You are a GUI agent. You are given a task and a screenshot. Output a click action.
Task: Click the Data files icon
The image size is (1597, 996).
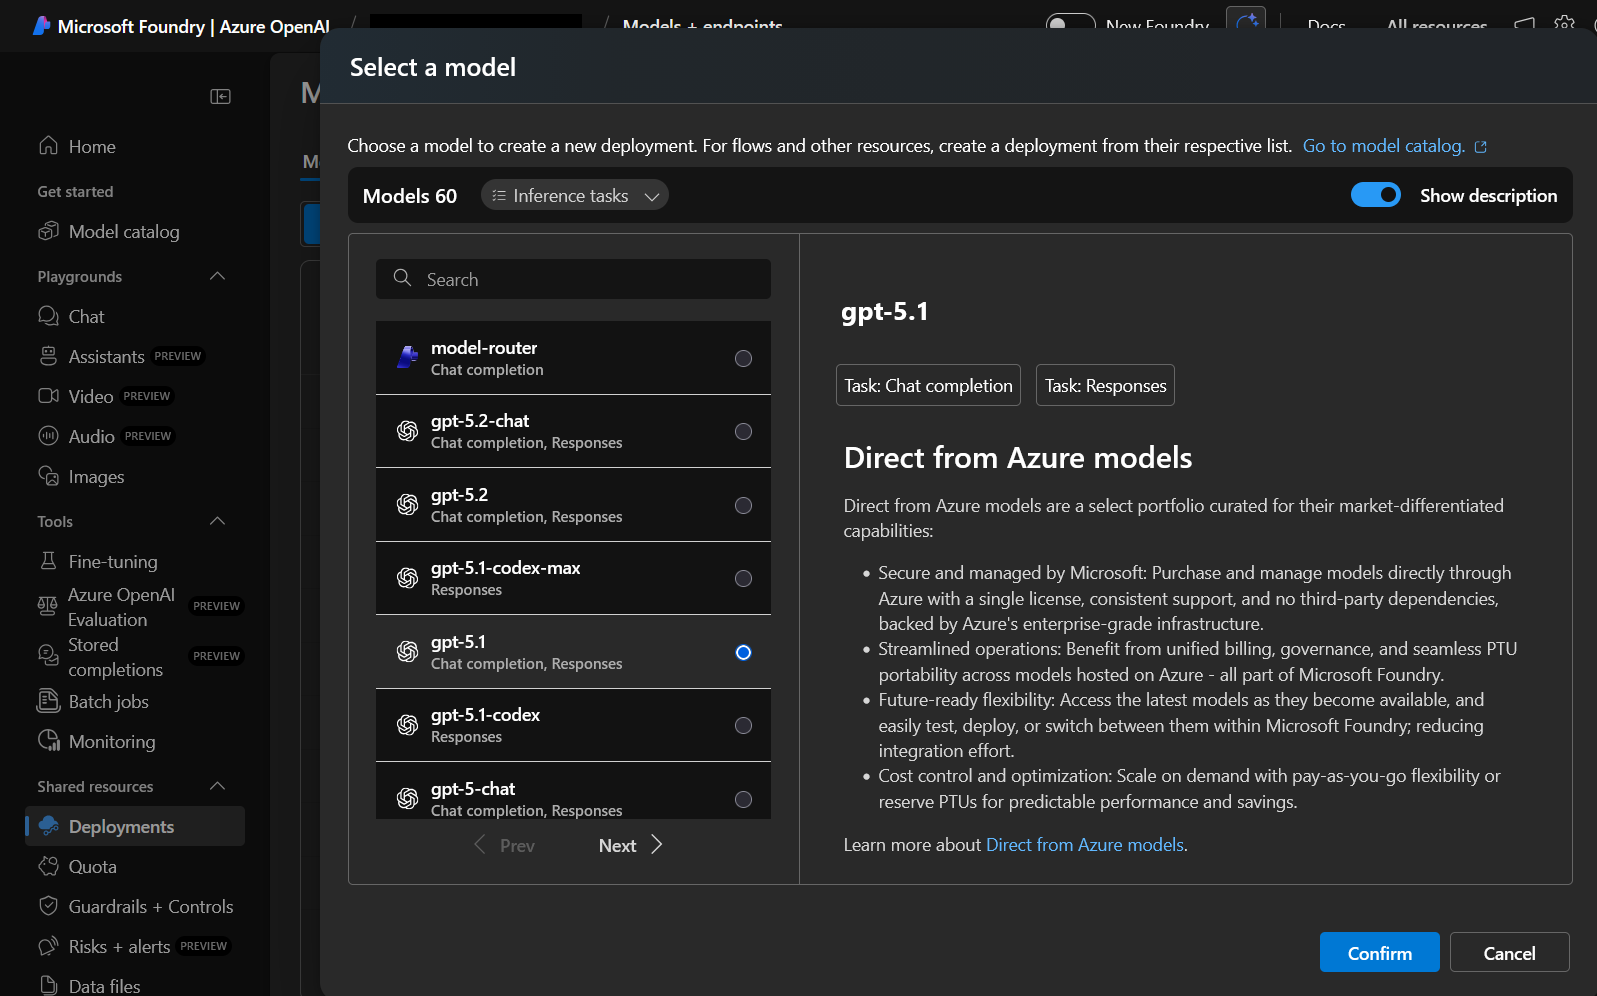pyautogui.click(x=48, y=985)
